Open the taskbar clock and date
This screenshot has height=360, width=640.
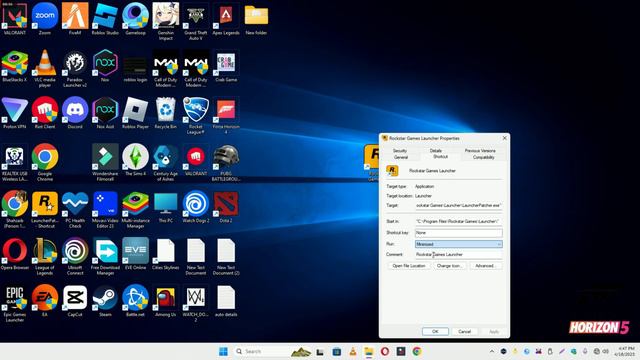tap(625, 351)
